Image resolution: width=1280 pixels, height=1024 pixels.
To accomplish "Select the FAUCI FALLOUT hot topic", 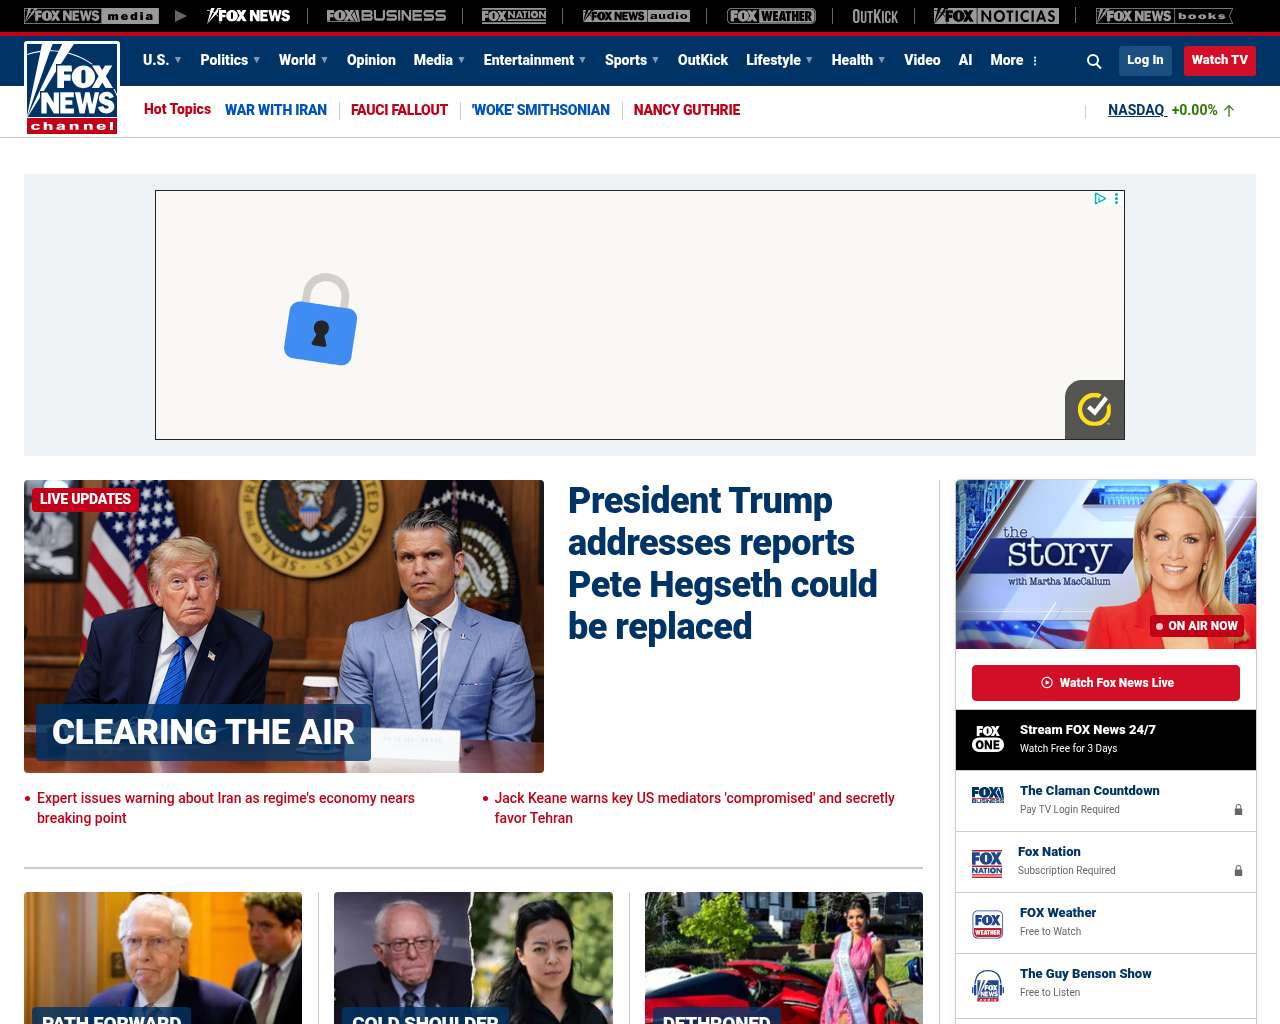I will tap(399, 110).
